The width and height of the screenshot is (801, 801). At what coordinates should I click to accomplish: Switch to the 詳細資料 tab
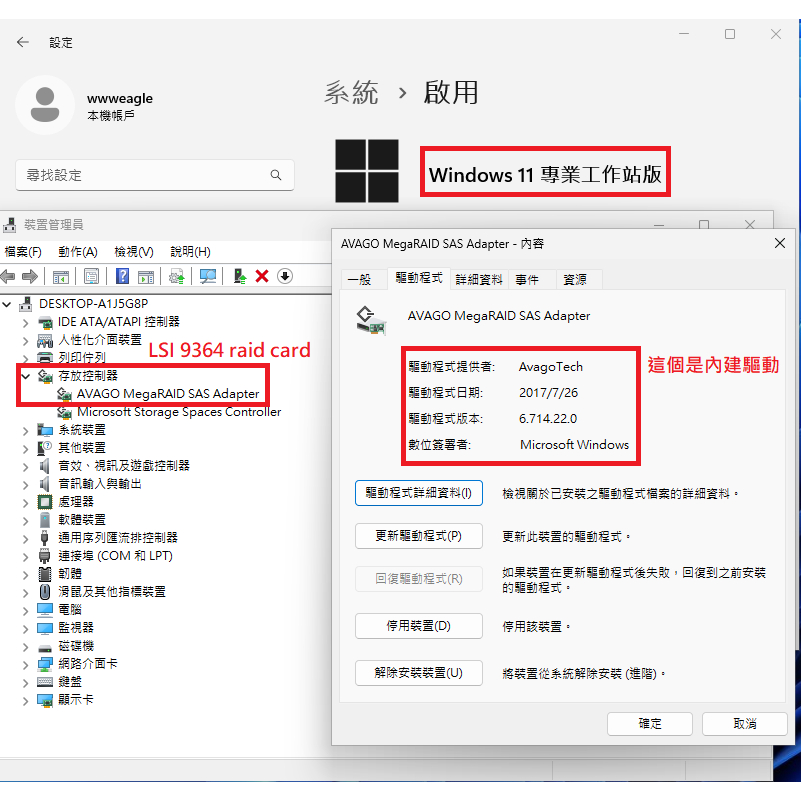pyautogui.click(x=479, y=280)
